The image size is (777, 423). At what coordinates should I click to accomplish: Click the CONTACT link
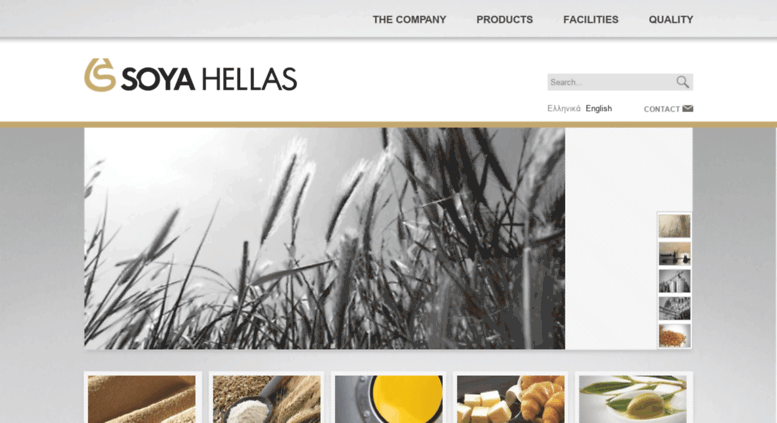point(662,109)
